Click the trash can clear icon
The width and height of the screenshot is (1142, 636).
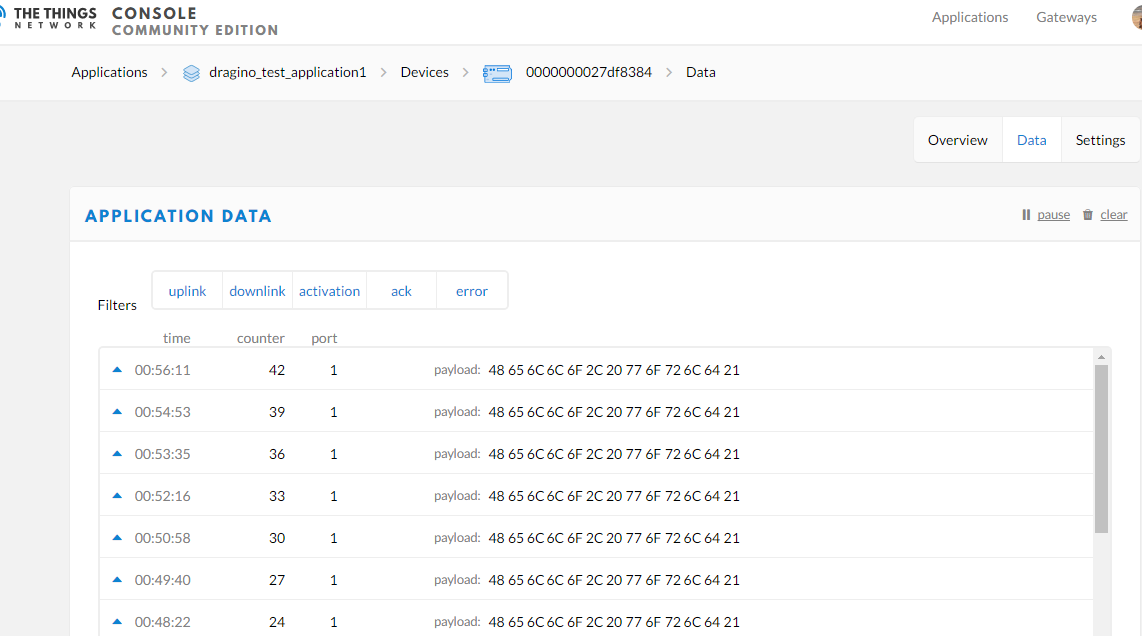click(x=1087, y=215)
